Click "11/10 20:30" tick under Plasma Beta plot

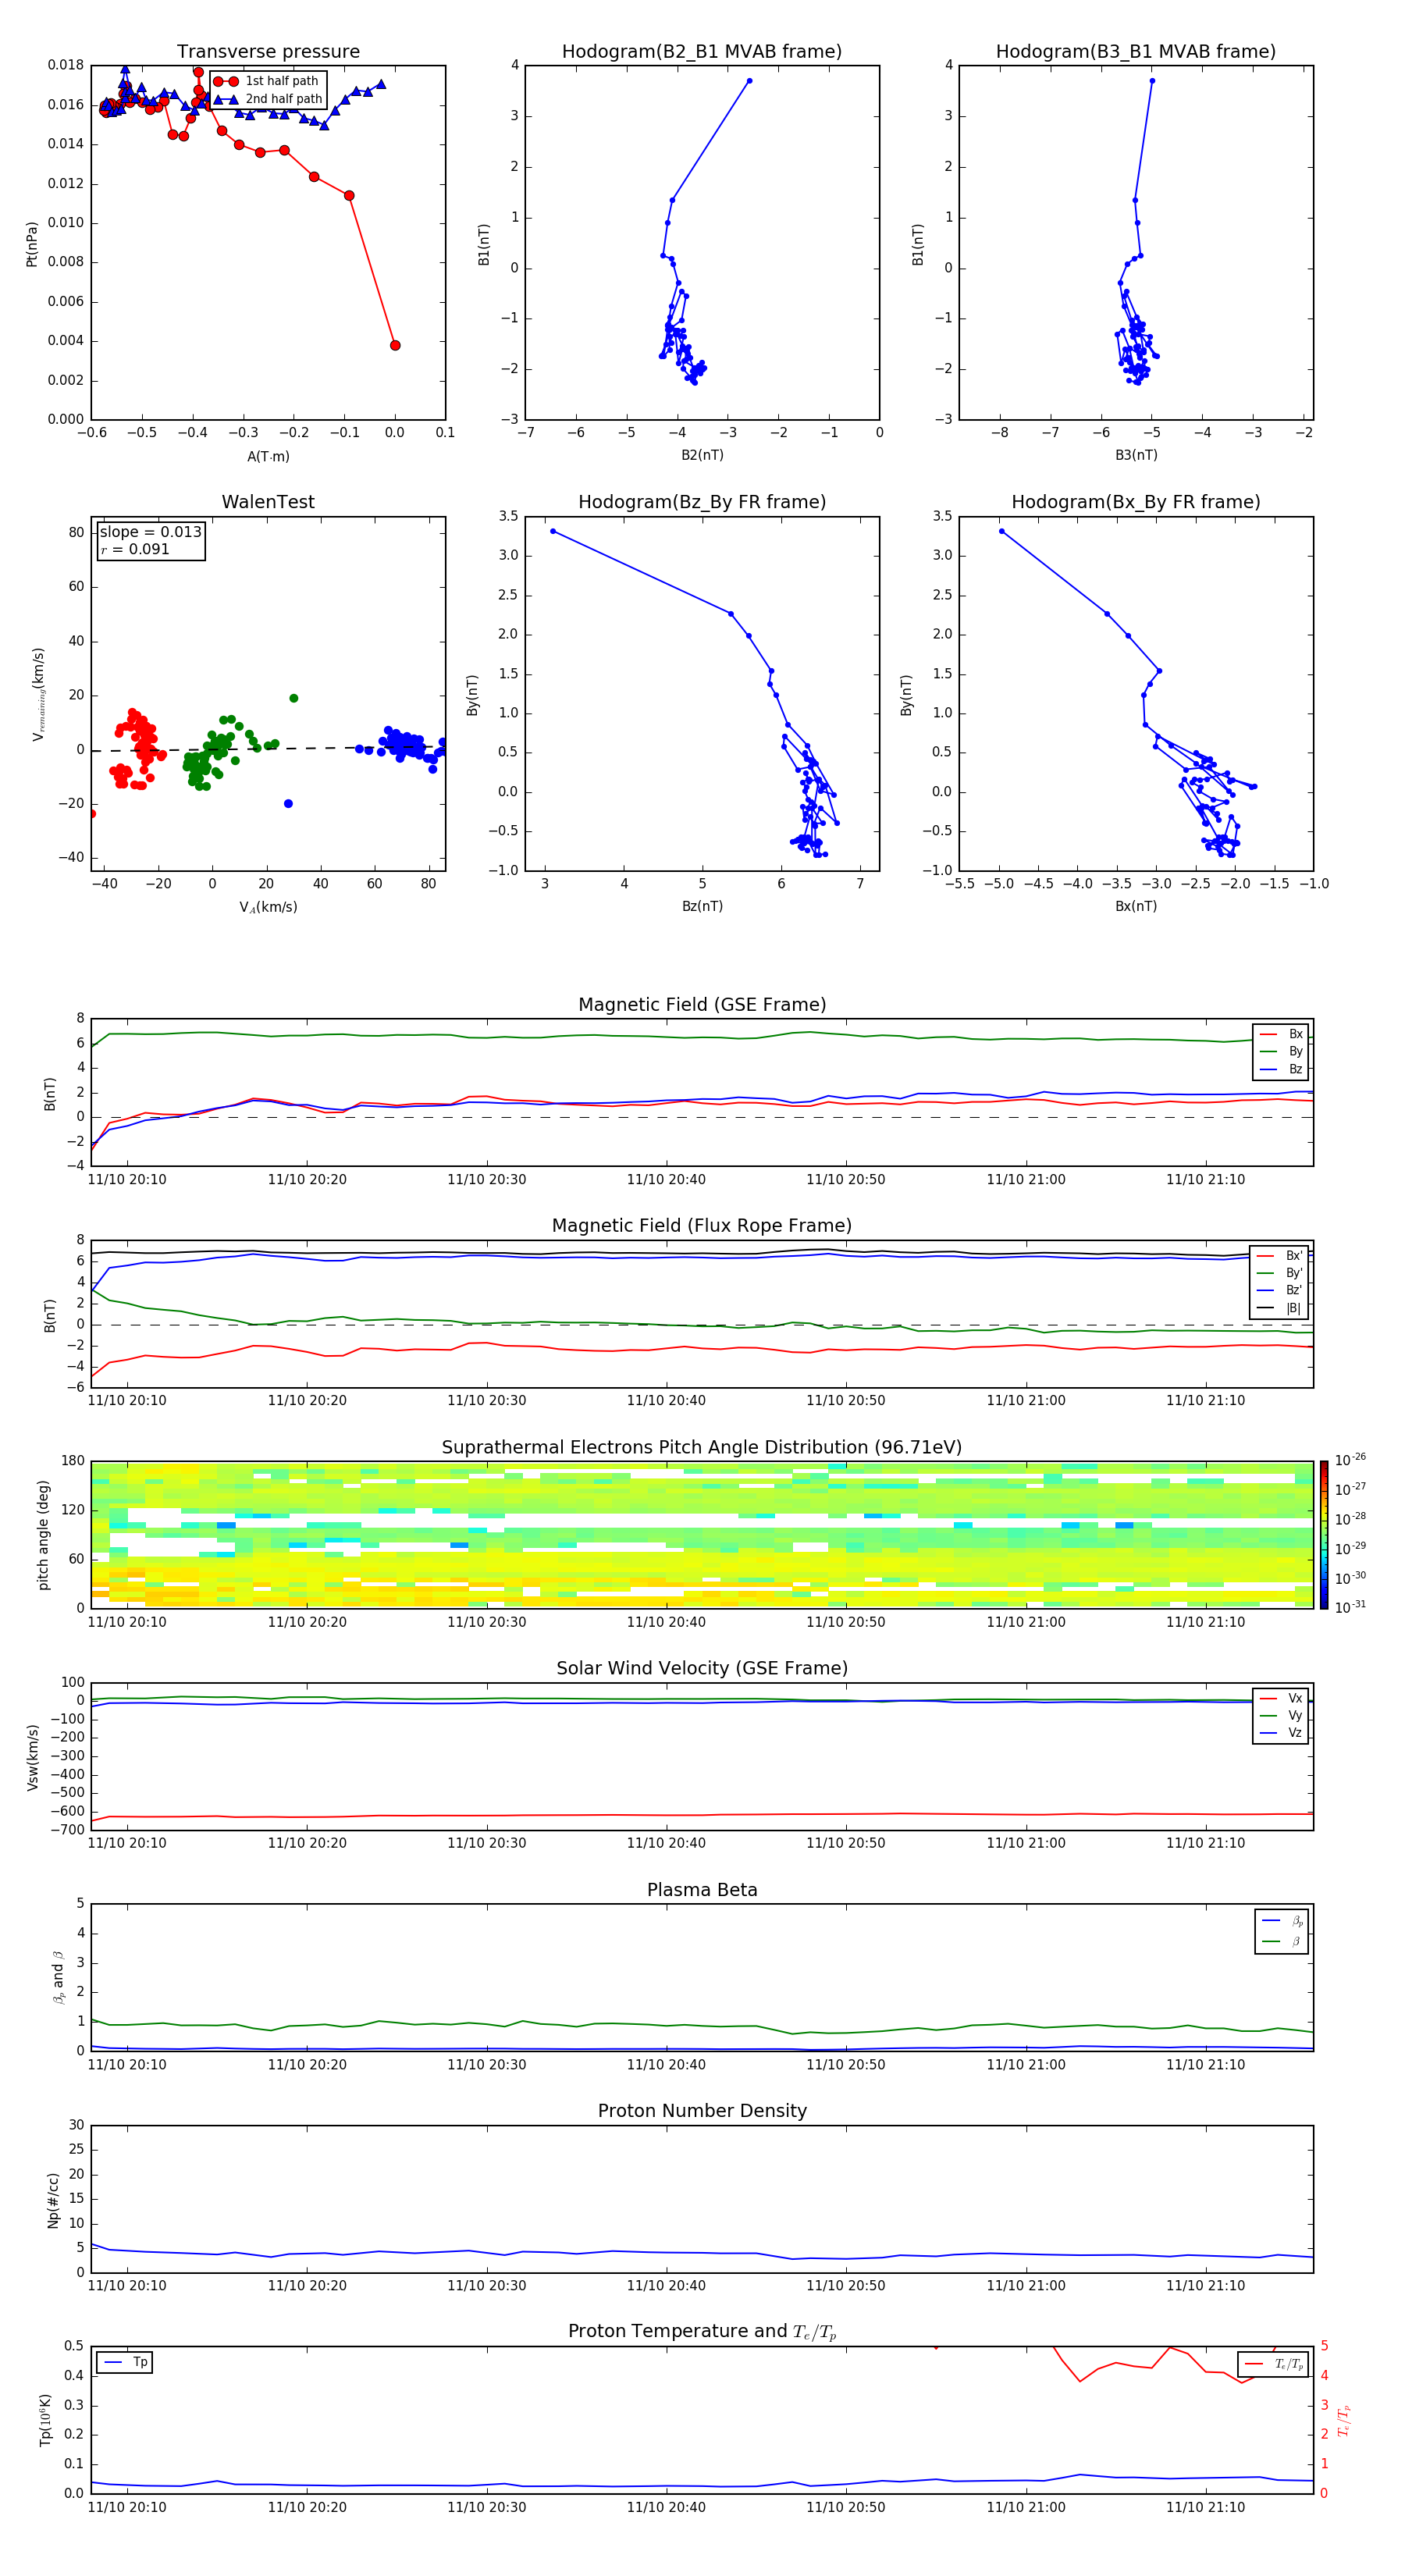tap(486, 2065)
